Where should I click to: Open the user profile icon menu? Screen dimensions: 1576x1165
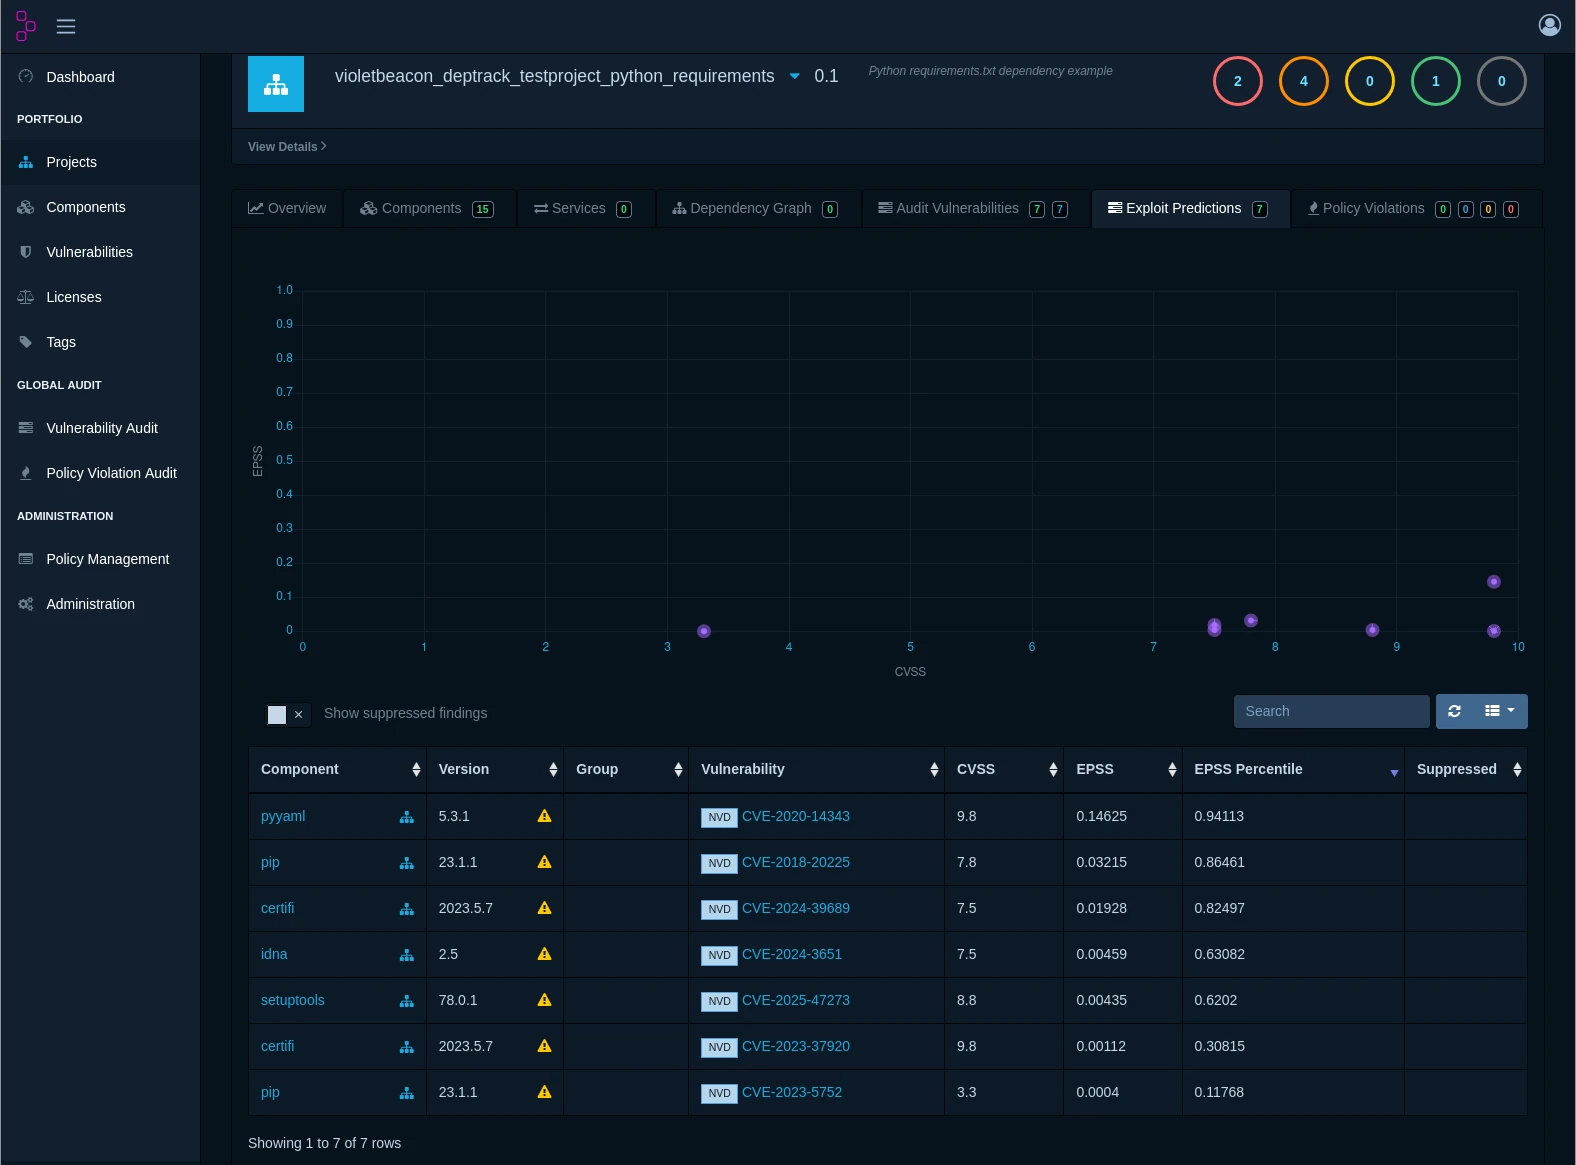(1549, 25)
